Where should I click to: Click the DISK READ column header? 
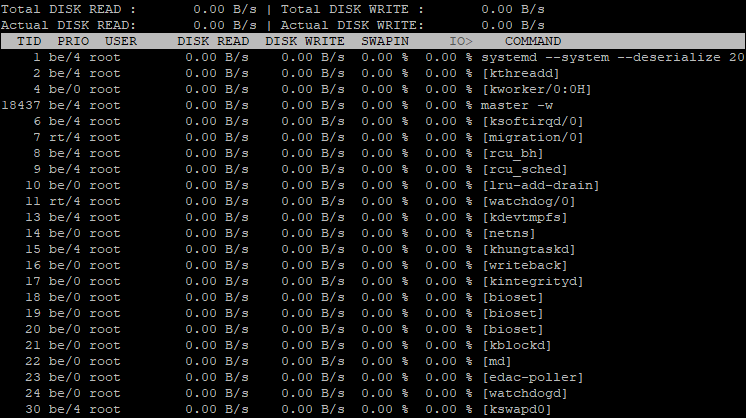213,41
